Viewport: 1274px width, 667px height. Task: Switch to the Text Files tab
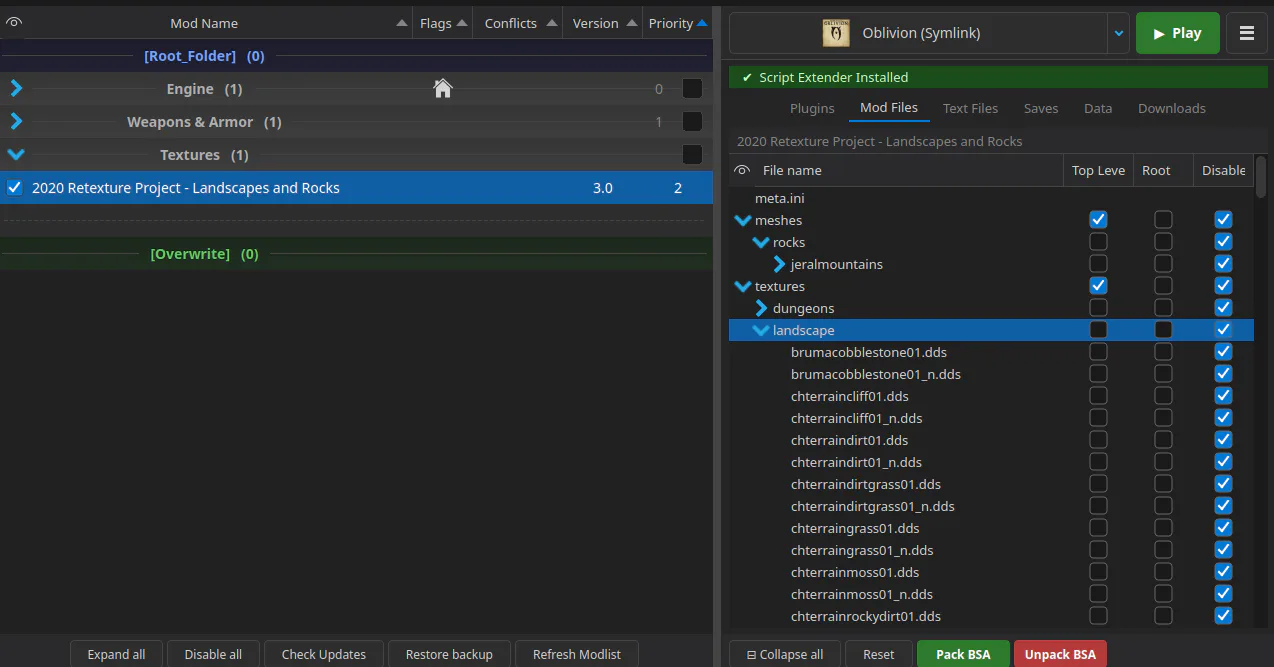[970, 108]
